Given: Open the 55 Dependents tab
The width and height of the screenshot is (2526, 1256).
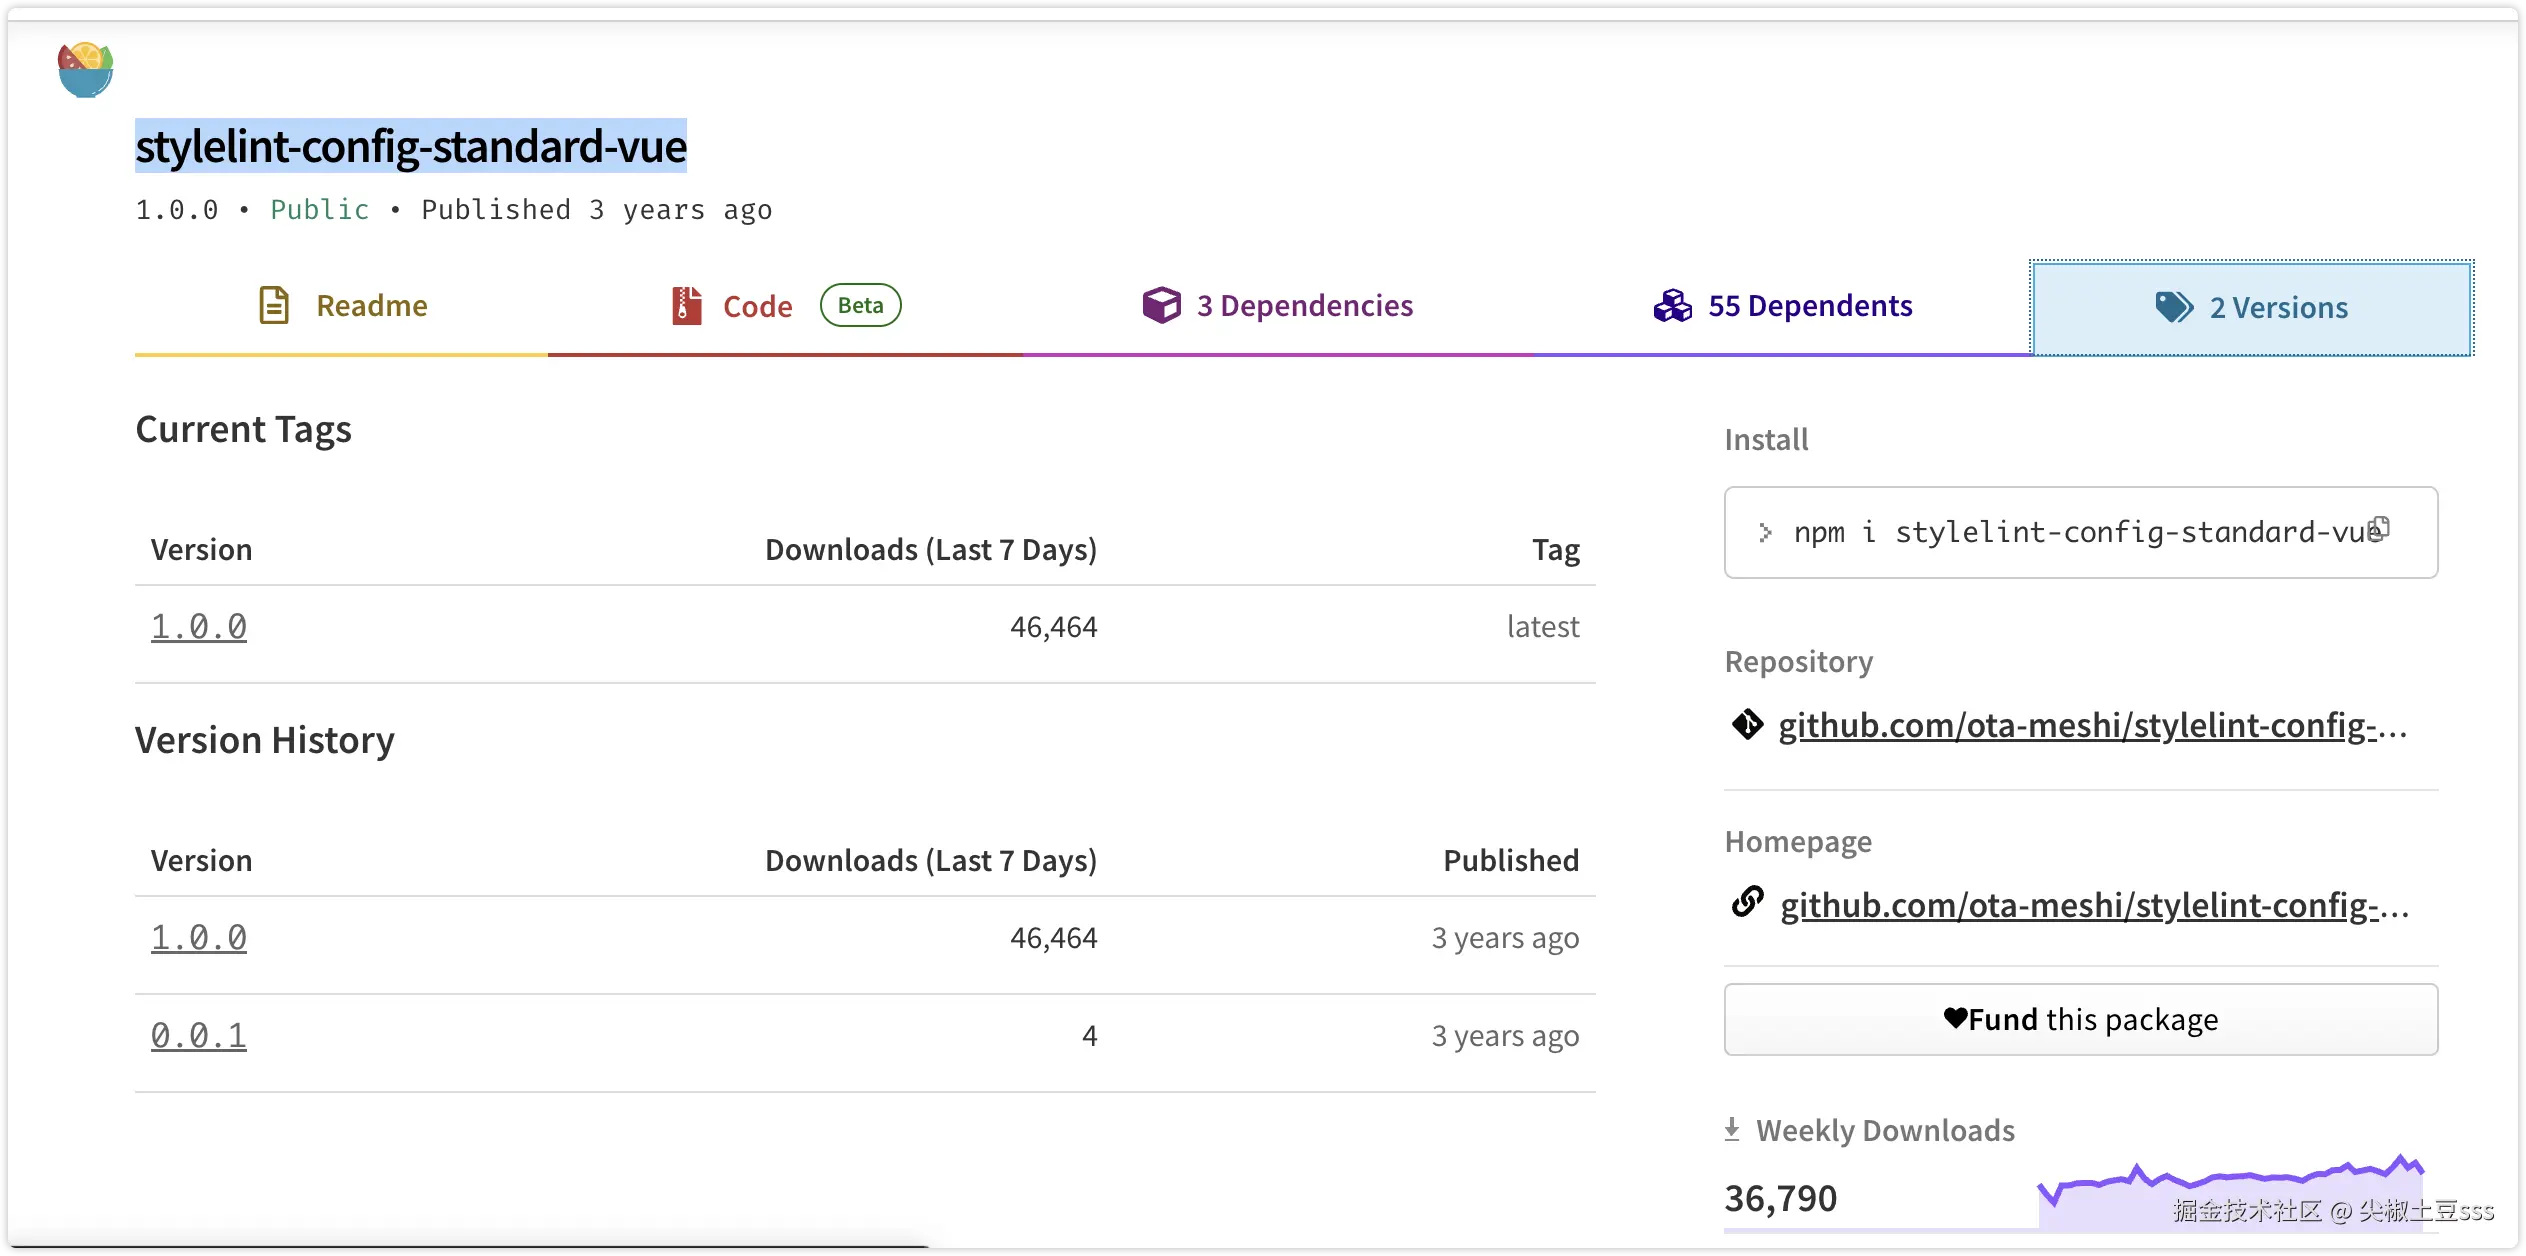Looking at the screenshot, I should [1809, 305].
